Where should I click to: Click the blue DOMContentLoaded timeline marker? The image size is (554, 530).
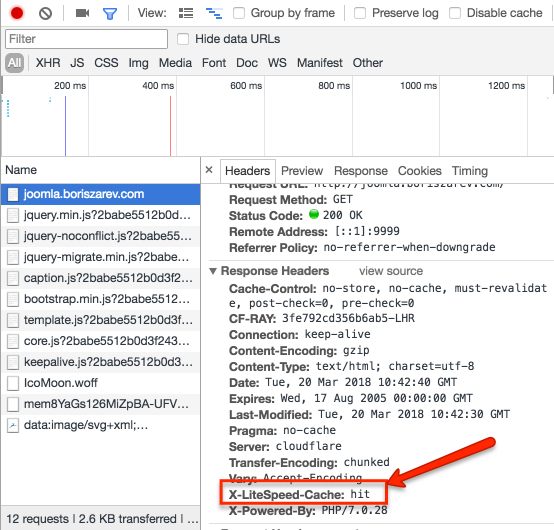pyautogui.click(x=65, y=126)
